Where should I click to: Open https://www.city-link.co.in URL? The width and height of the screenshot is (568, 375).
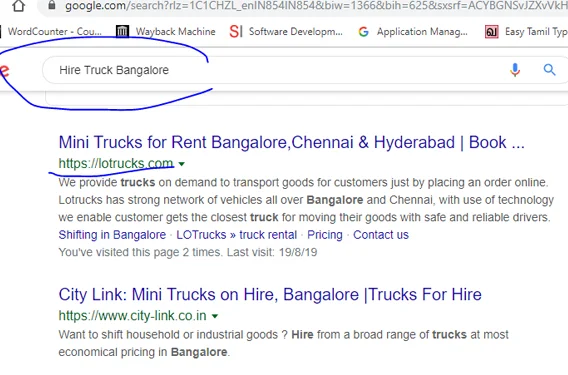[x=133, y=316]
